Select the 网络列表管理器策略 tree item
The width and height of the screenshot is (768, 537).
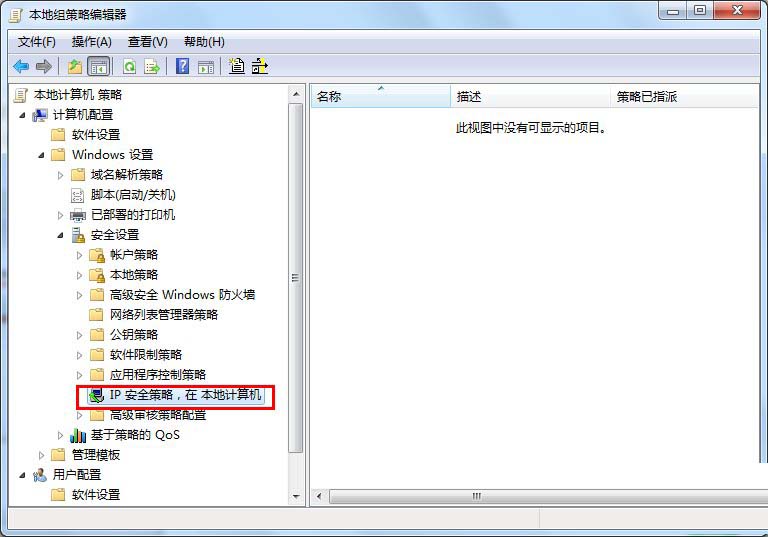click(164, 315)
